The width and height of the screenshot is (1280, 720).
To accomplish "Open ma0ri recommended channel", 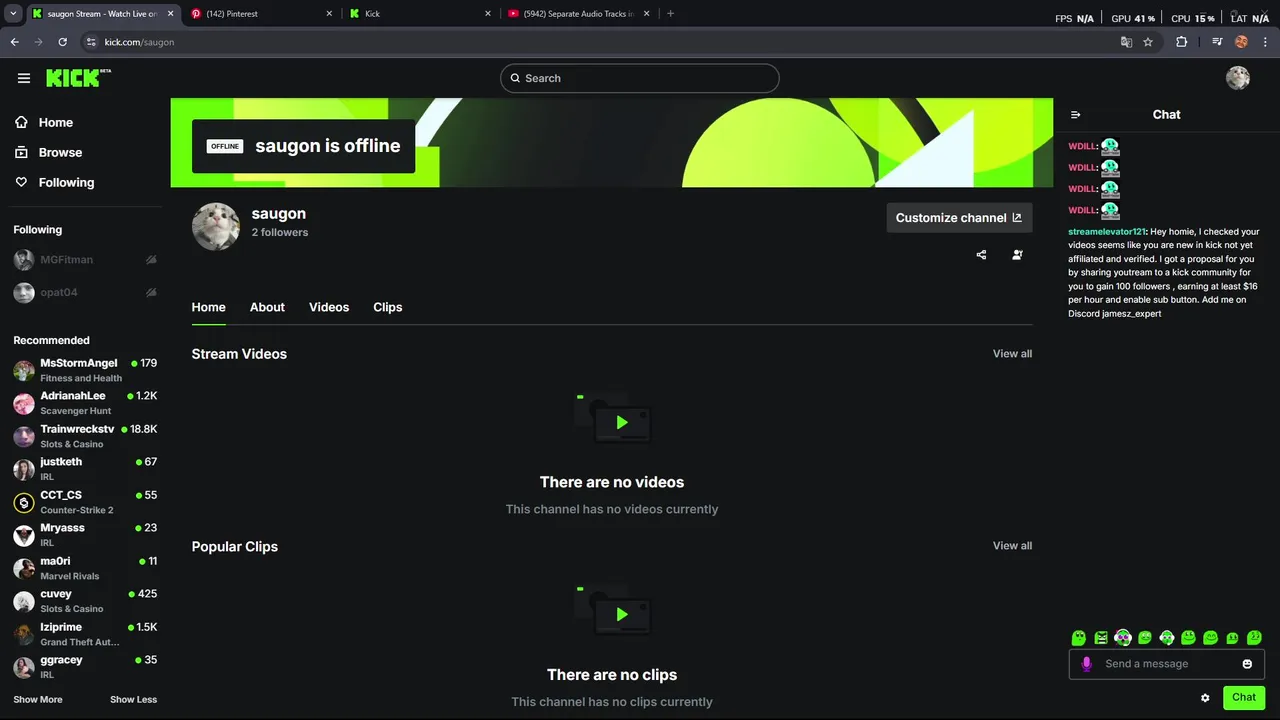I will coord(85,568).
